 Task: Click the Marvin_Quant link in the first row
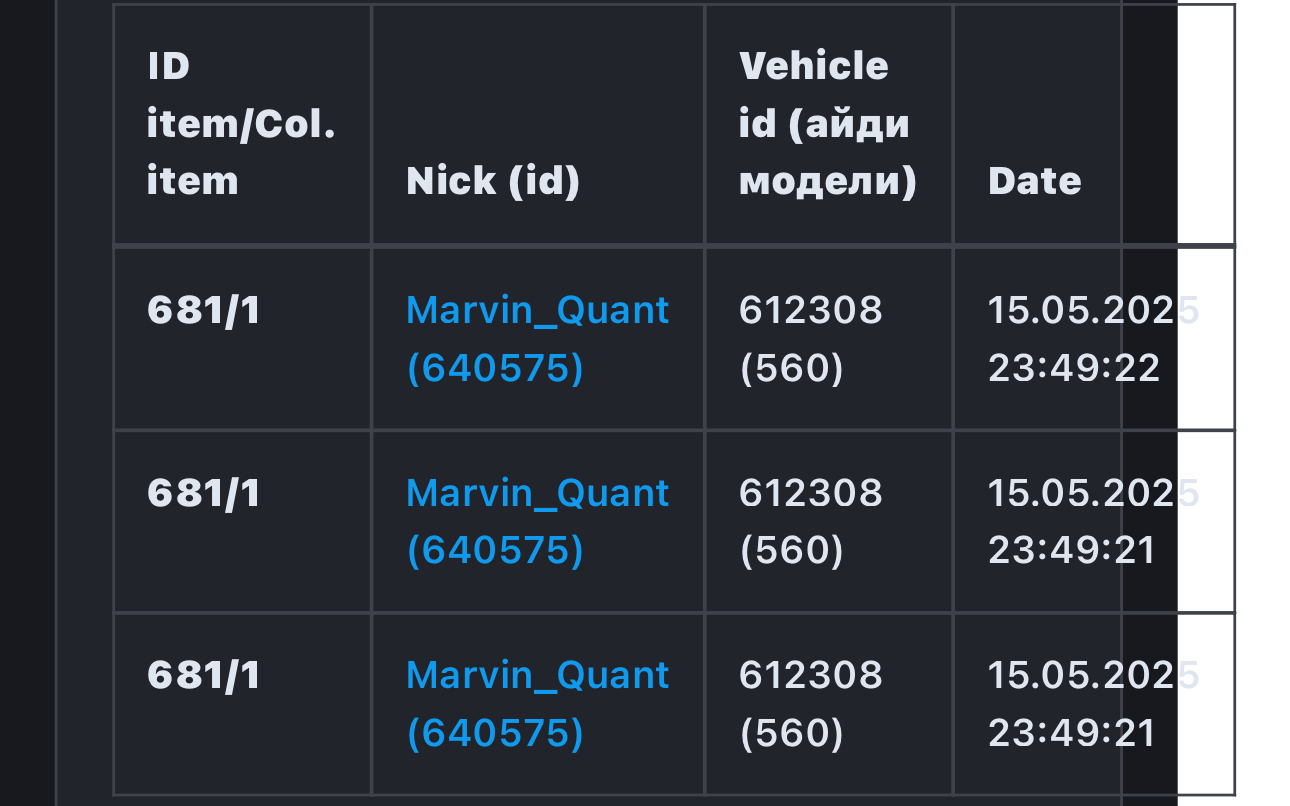(537, 339)
